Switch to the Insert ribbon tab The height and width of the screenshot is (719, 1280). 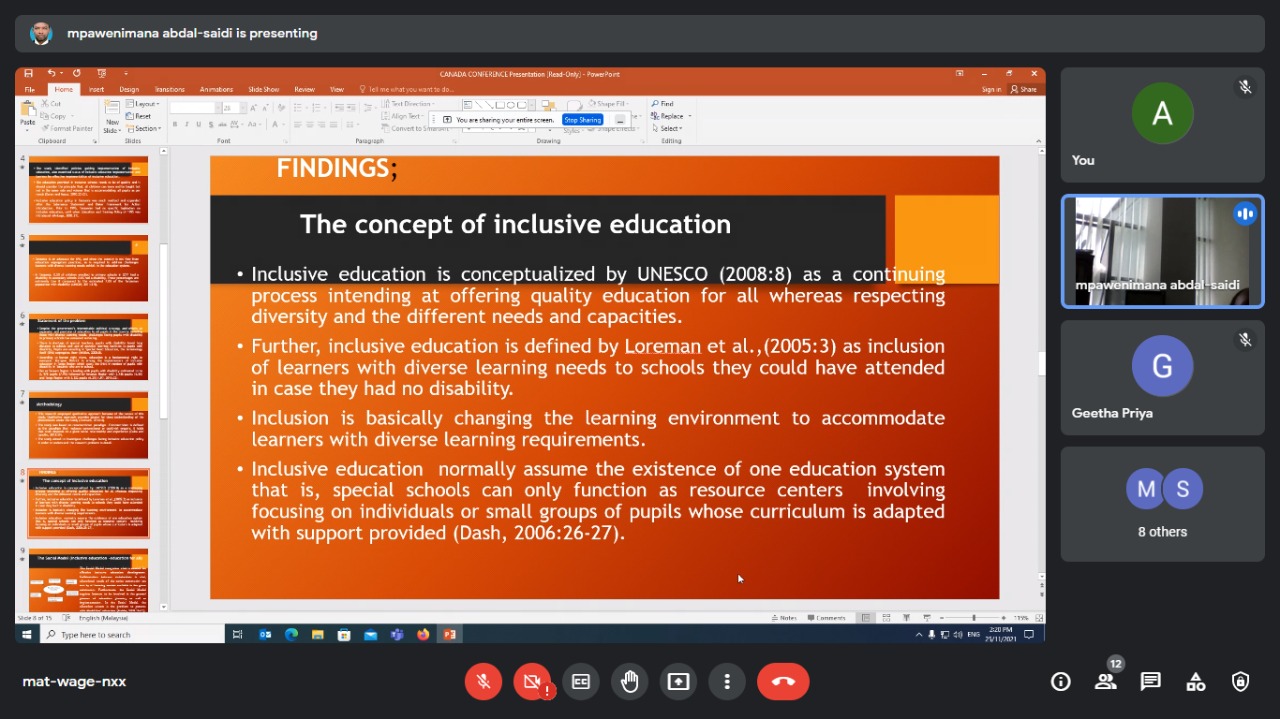click(96, 90)
